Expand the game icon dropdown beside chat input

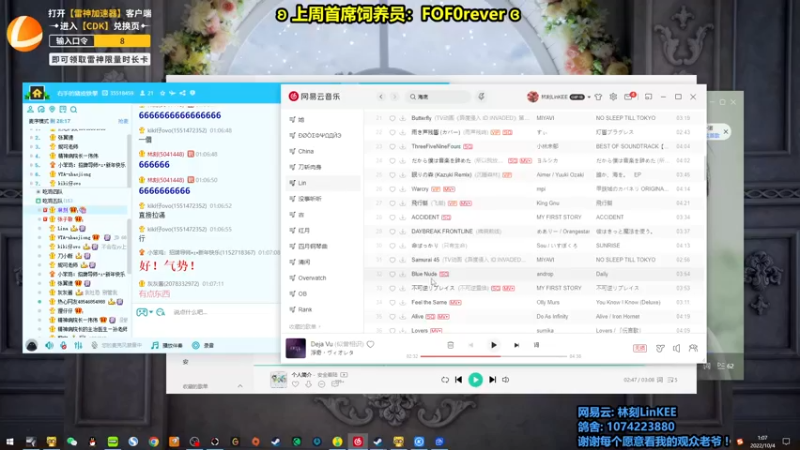point(151,312)
